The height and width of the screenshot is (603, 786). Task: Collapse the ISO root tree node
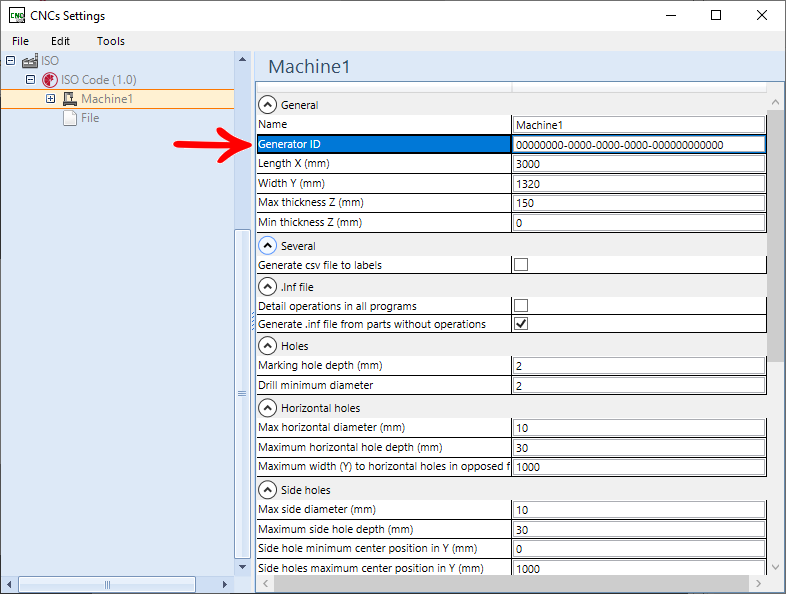[x=10, y=61]
